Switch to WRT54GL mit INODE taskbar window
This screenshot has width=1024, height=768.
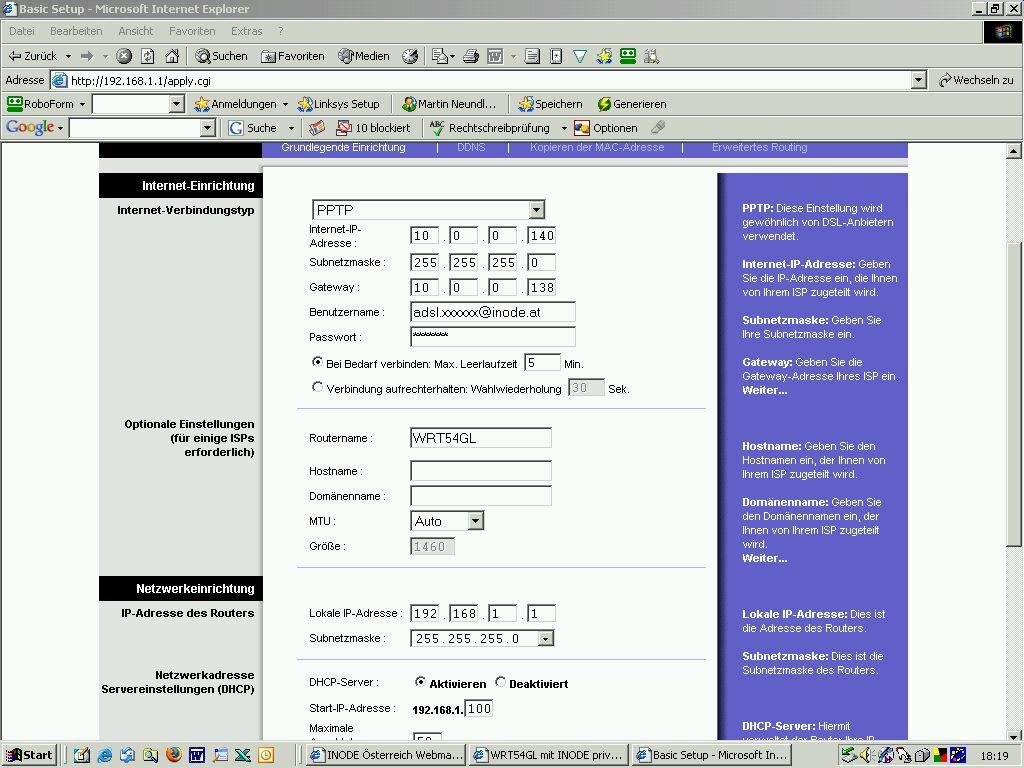pyautogui.click(x=549, y=755)
